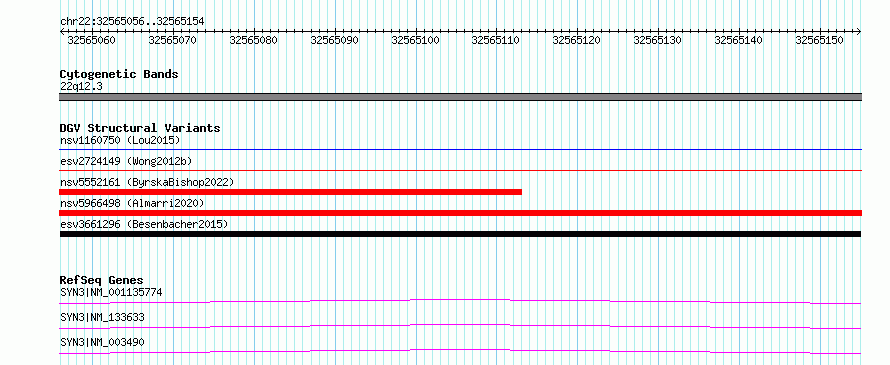This screenshot has width=890, height=365.
Task: Select the RefSeq Genes track title
Action: 101,280
